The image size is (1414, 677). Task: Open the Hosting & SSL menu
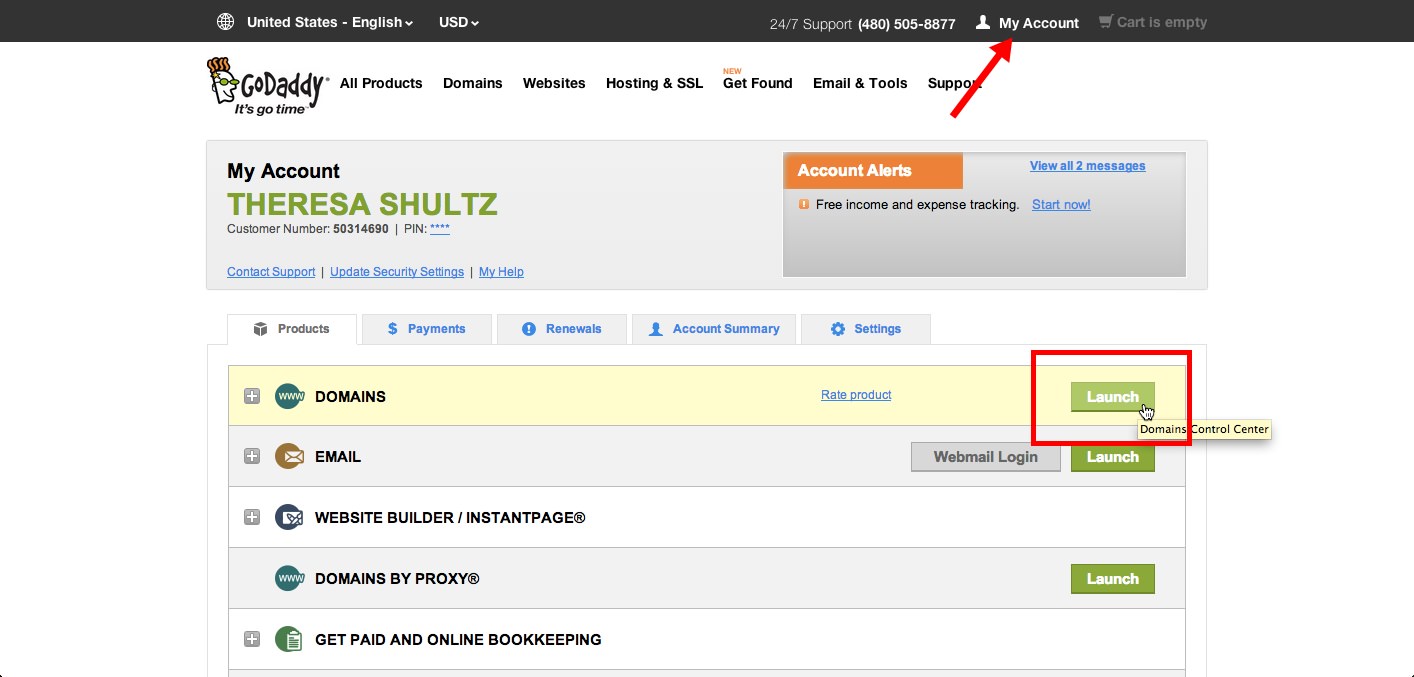(654, 83)
